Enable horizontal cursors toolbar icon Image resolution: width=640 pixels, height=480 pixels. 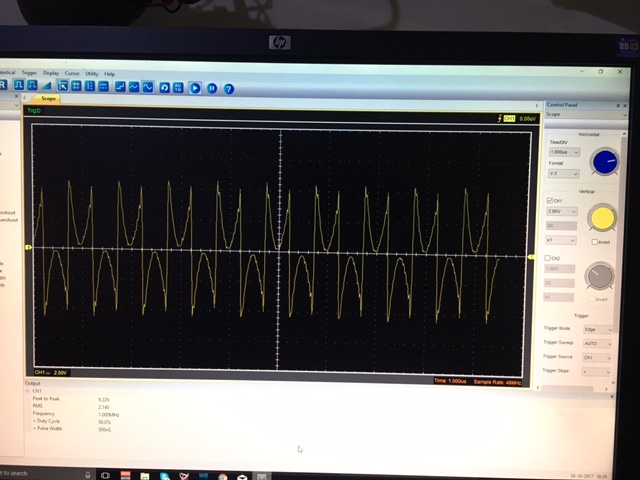pyautogui.click(x=103, y=87)
